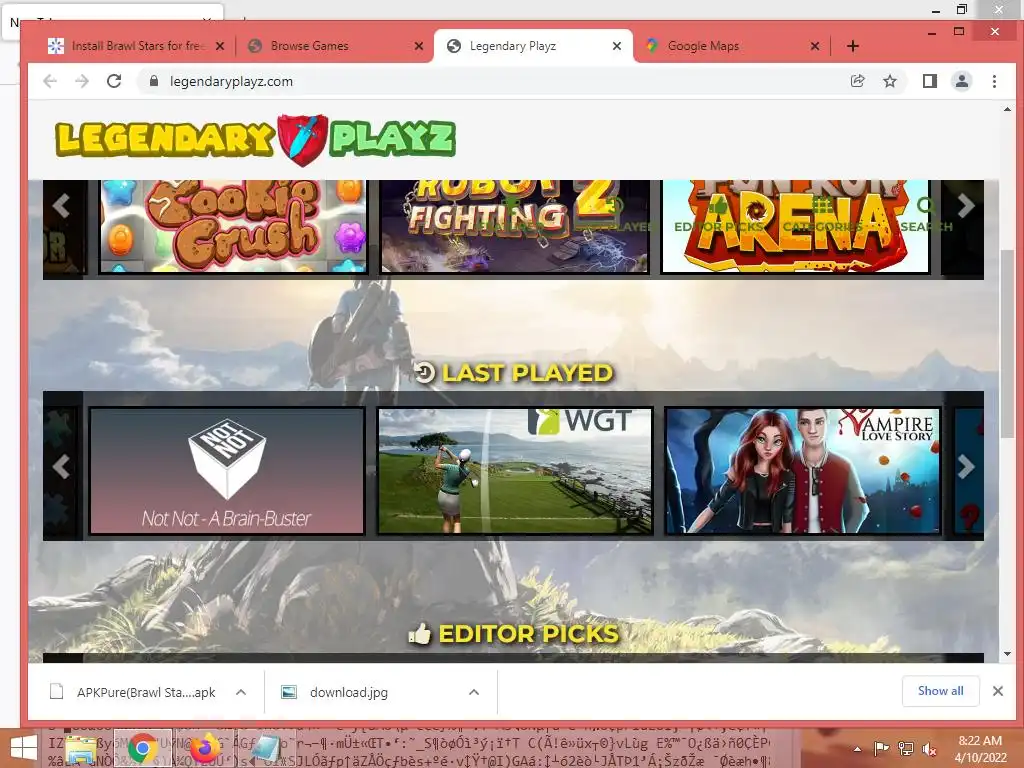
Task: Open the taskbar clock showing 8:22 AM
Action: coord(980,749)
